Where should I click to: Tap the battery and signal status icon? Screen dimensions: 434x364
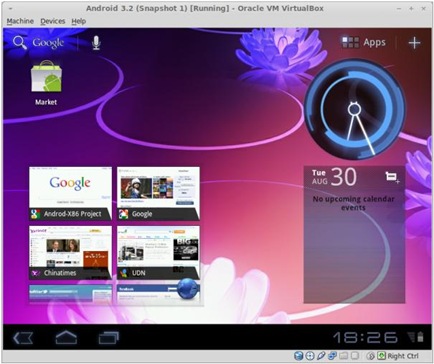click(416, 337)
